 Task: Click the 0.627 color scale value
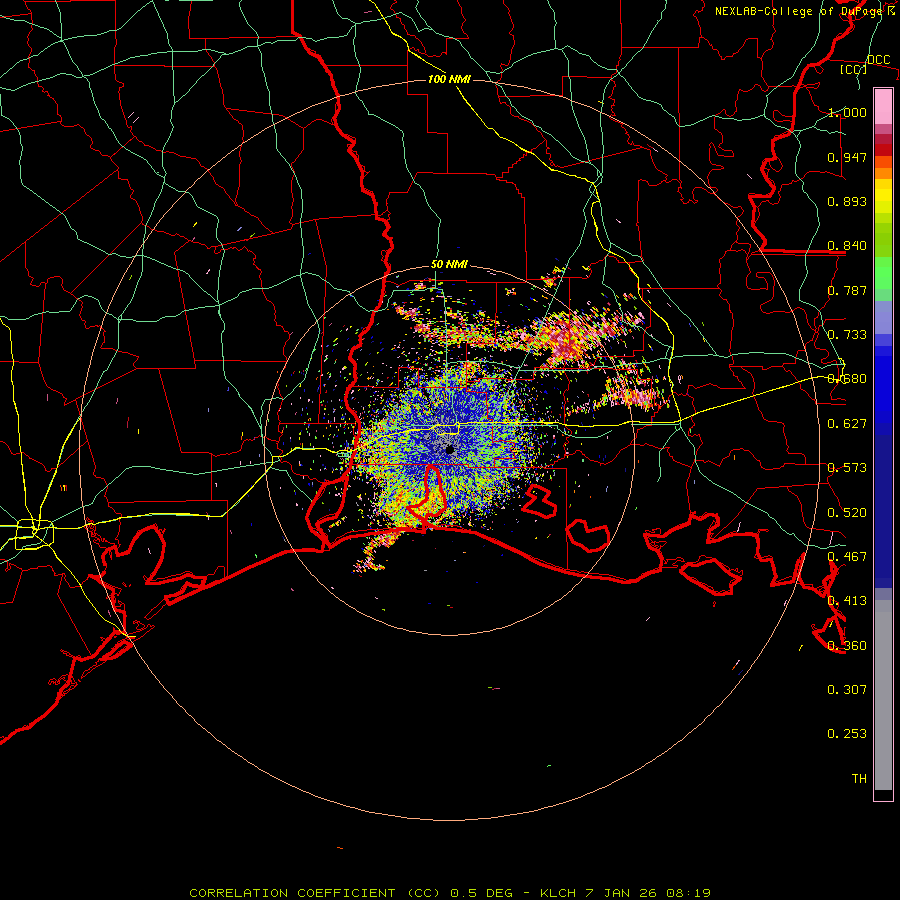coord(847,424)
